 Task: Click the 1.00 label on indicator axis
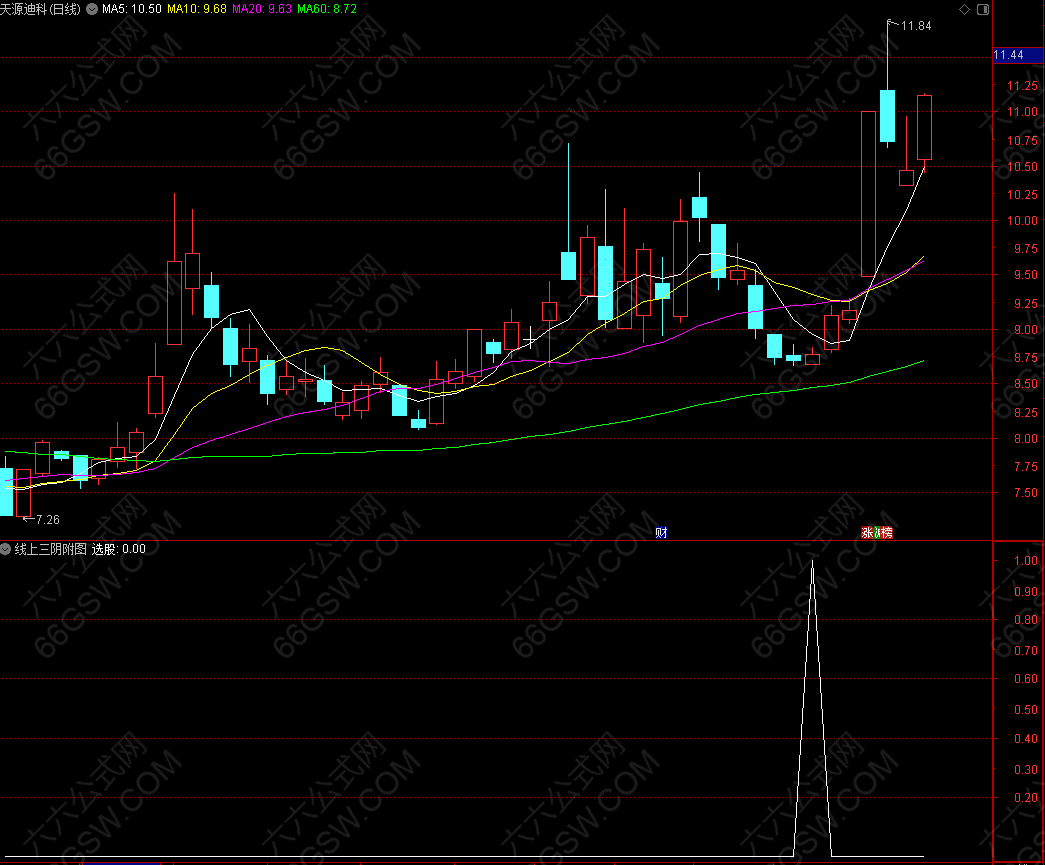tap(1024, 562)
